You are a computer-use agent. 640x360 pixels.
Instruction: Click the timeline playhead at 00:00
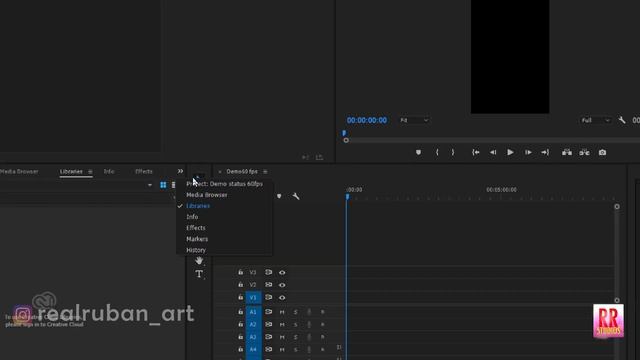347,197
